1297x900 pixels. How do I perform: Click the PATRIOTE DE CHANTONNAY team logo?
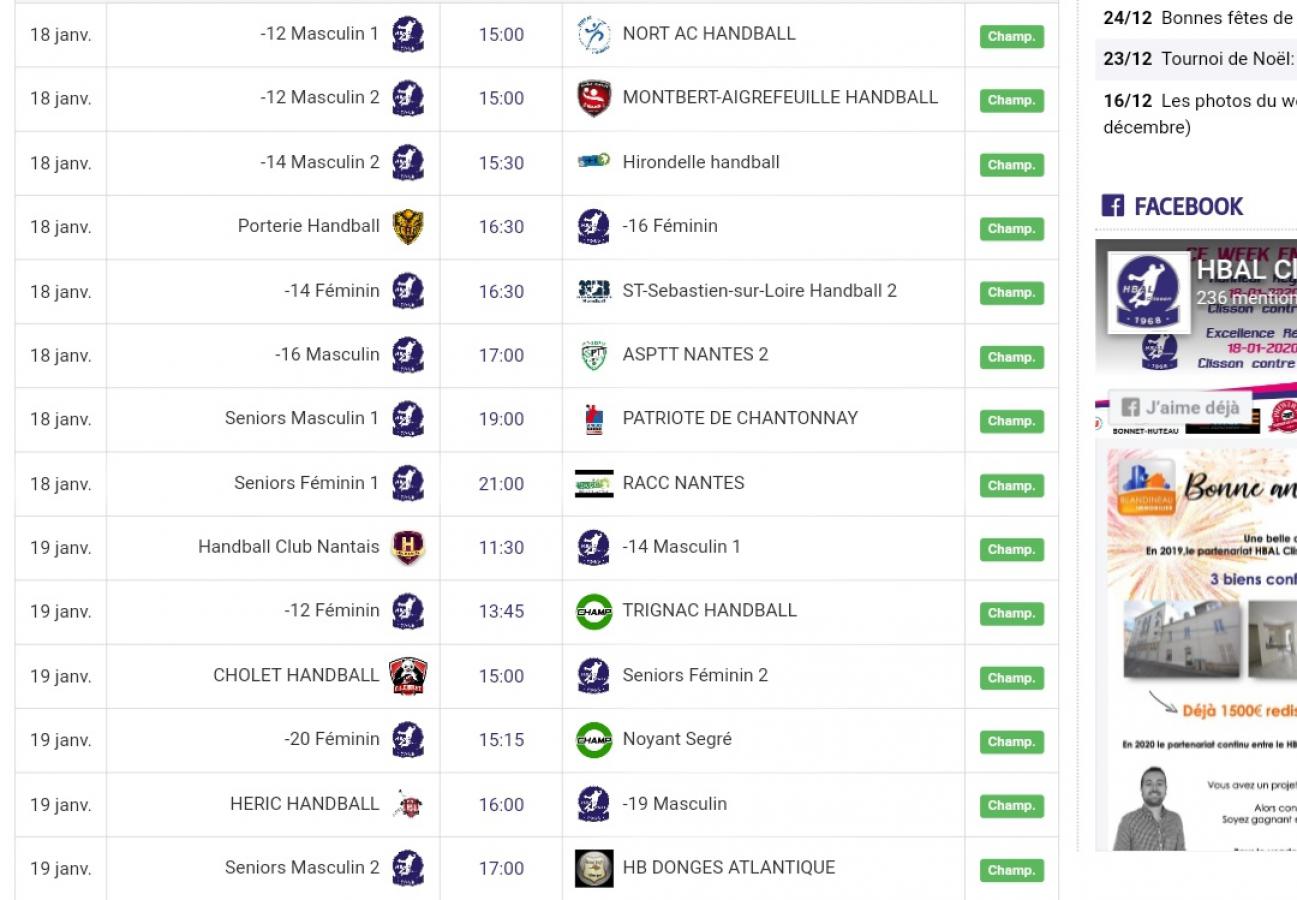tap(593, 419)
